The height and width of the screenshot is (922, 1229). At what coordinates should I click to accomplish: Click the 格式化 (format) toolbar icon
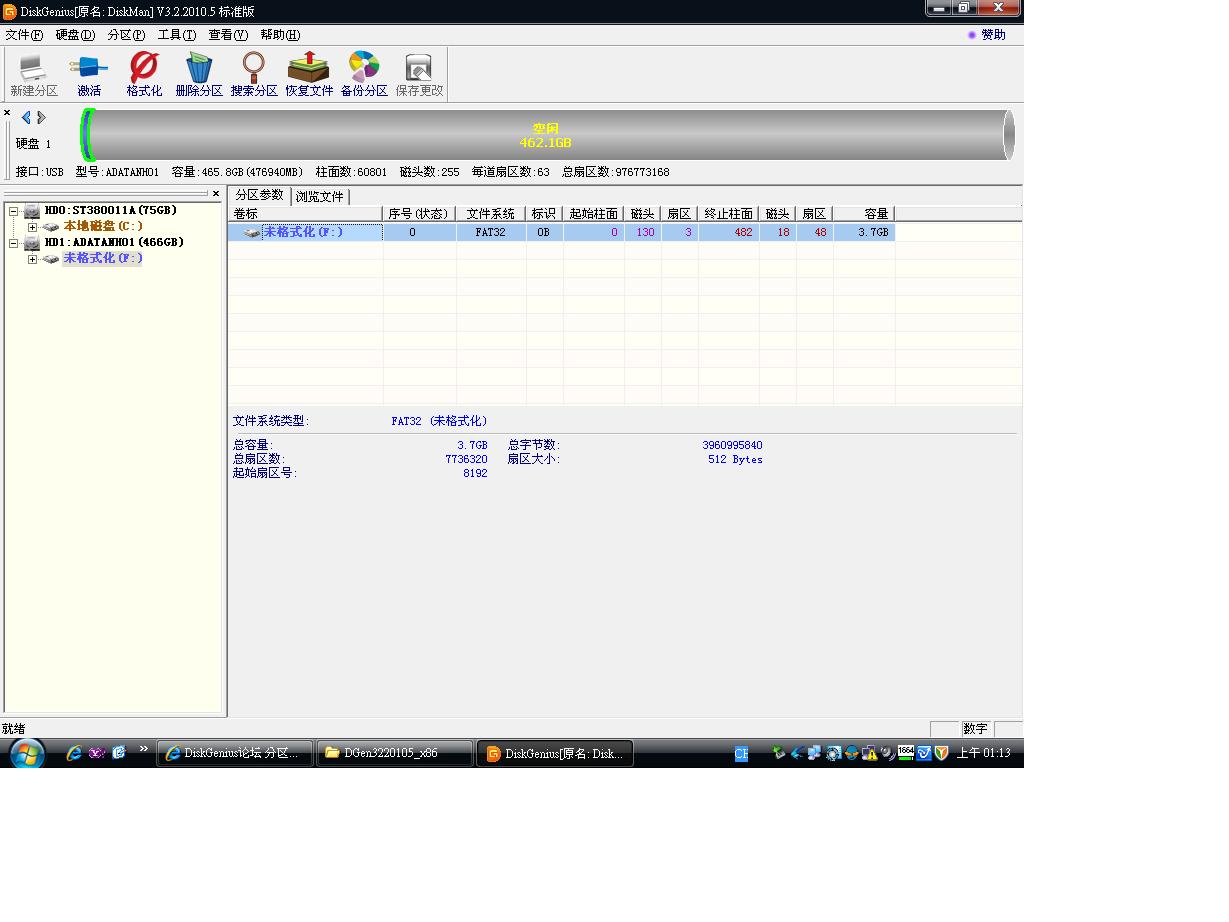(x=144, y=75)
